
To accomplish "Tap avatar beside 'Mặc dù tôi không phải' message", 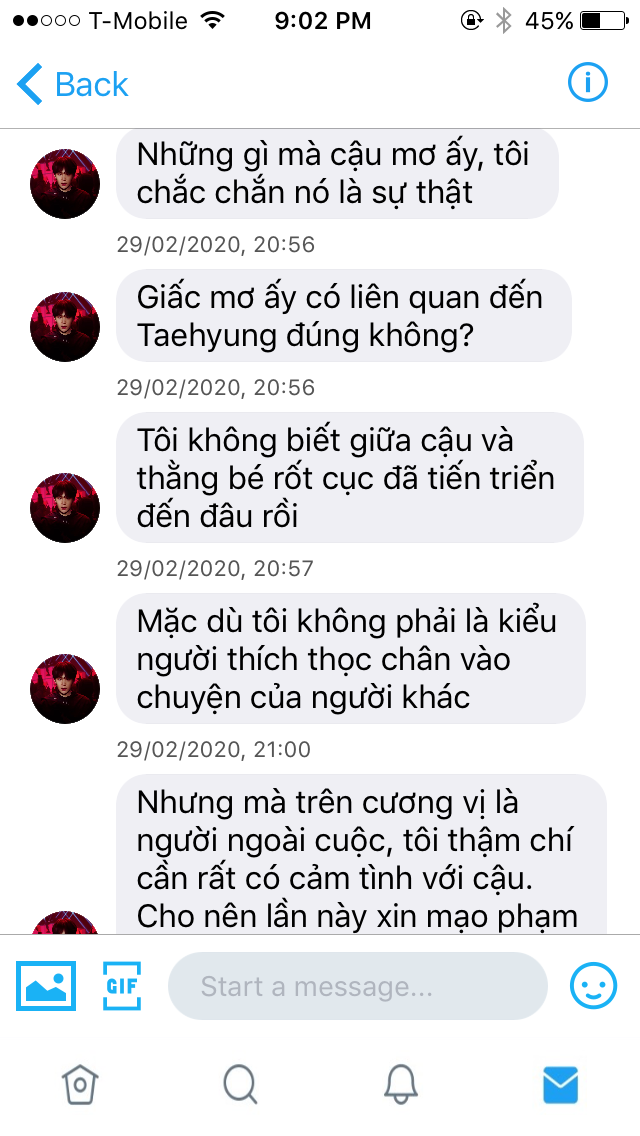I will coord(65,689).
